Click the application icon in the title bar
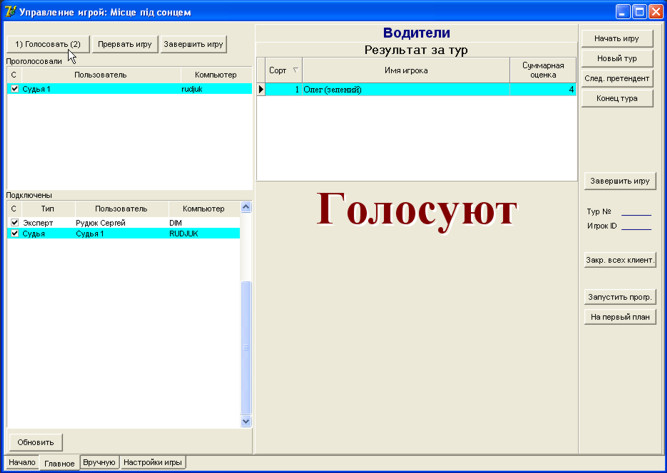Image resolution: width=667 pixels, height=473 pixels. point(10,11)
